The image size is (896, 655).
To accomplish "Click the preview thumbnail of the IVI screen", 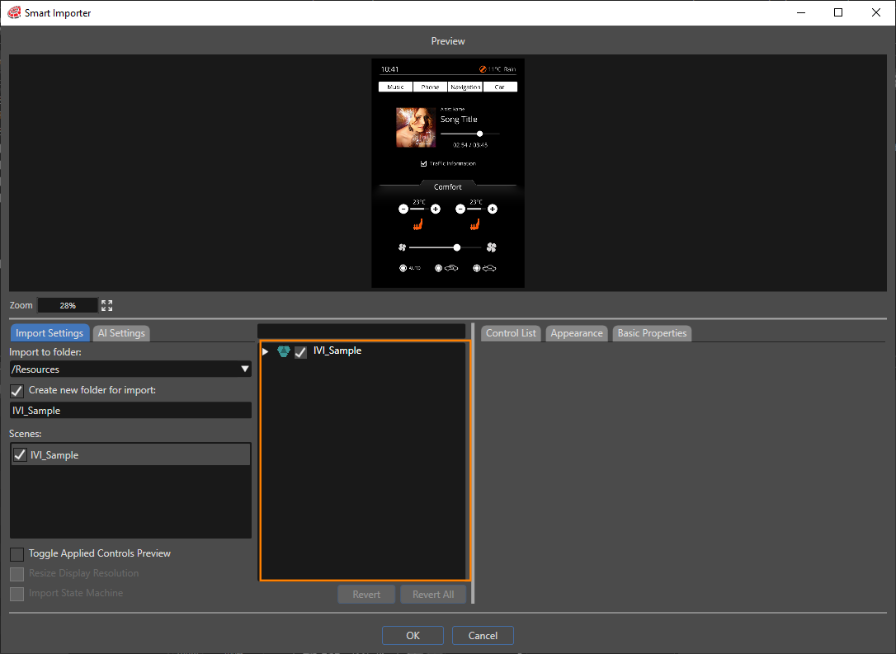I will coord(448,173).
